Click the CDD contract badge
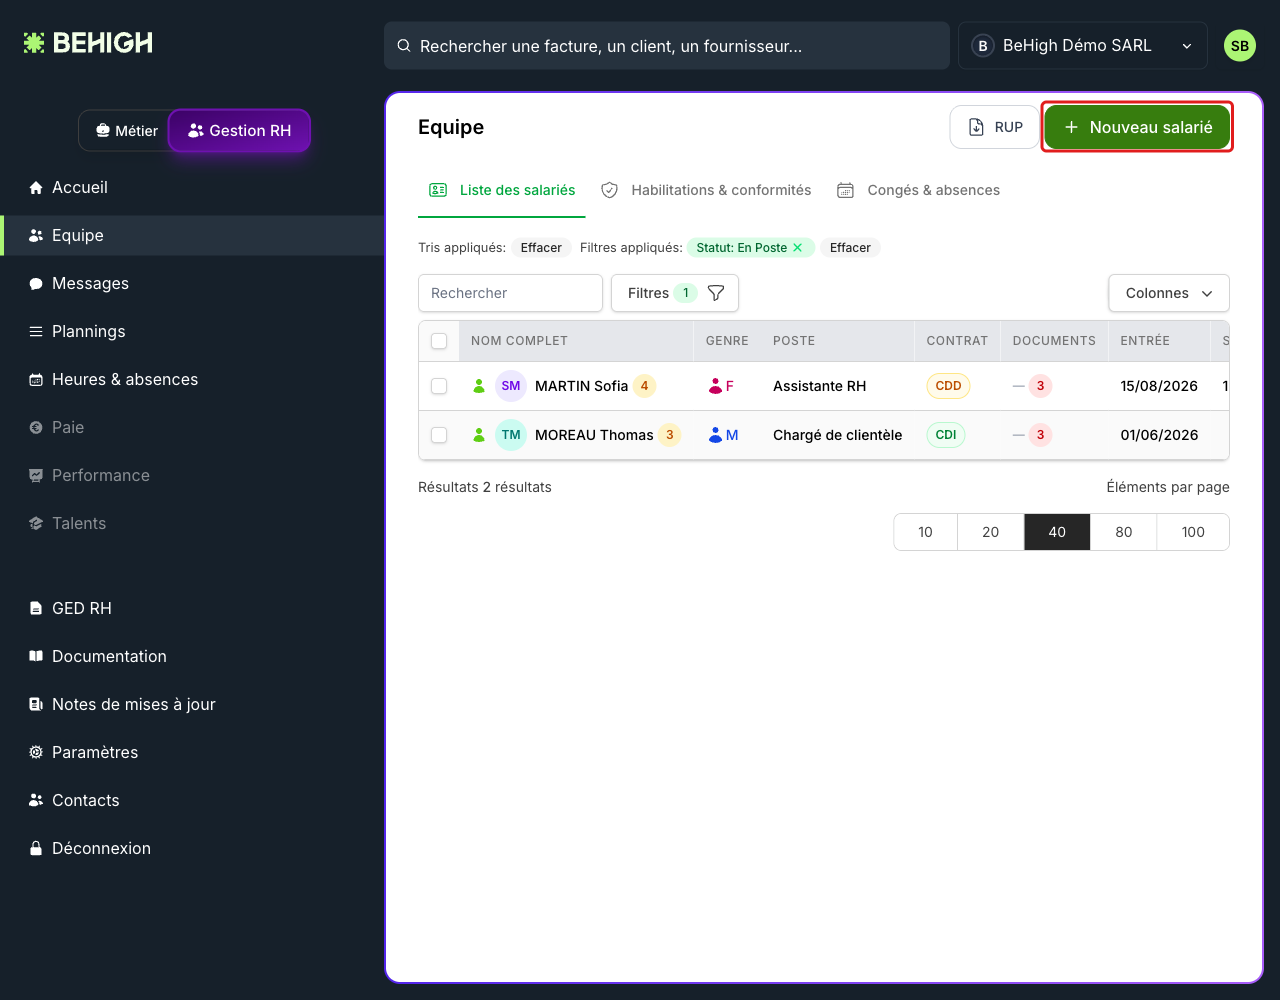 948,386
